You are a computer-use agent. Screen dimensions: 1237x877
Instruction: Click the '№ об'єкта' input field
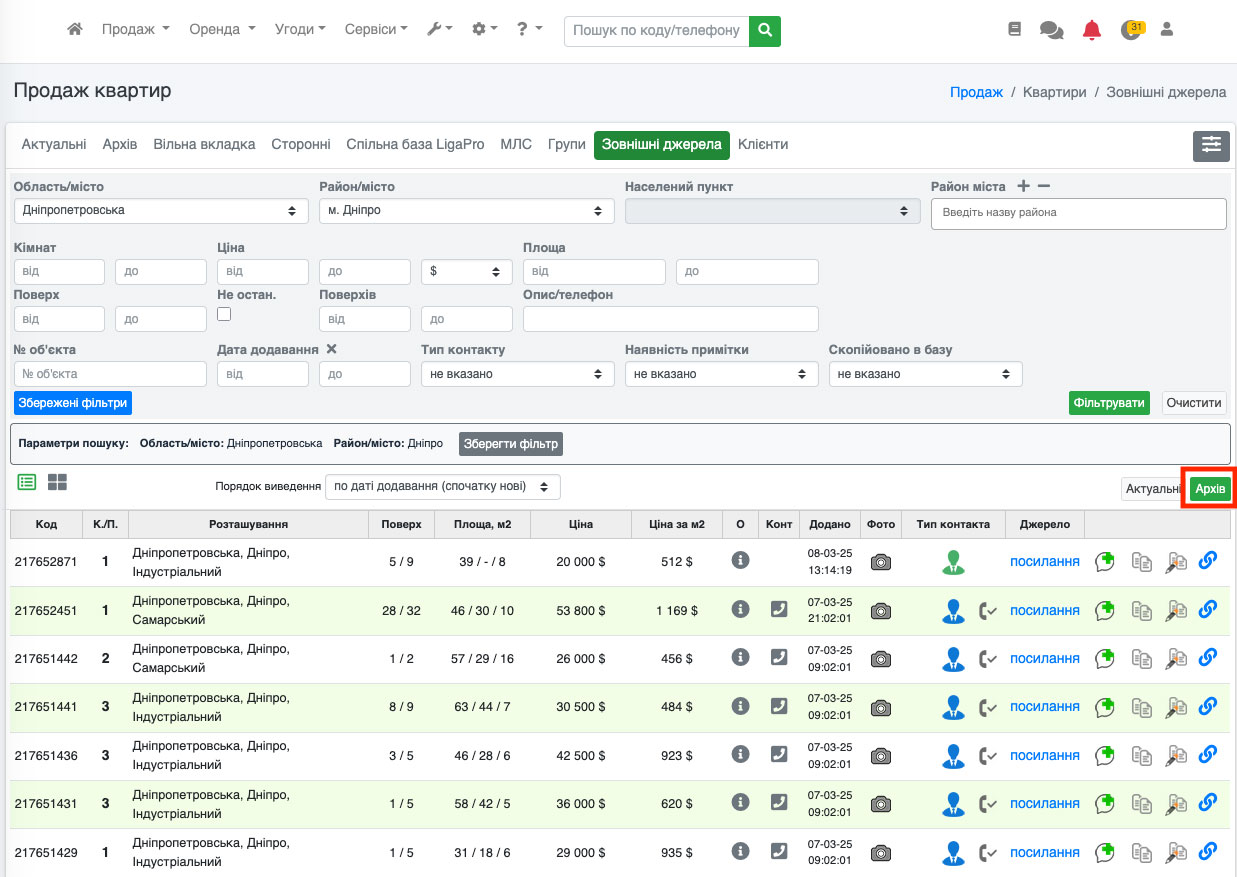pyautogui.click(x=110, y=374)
